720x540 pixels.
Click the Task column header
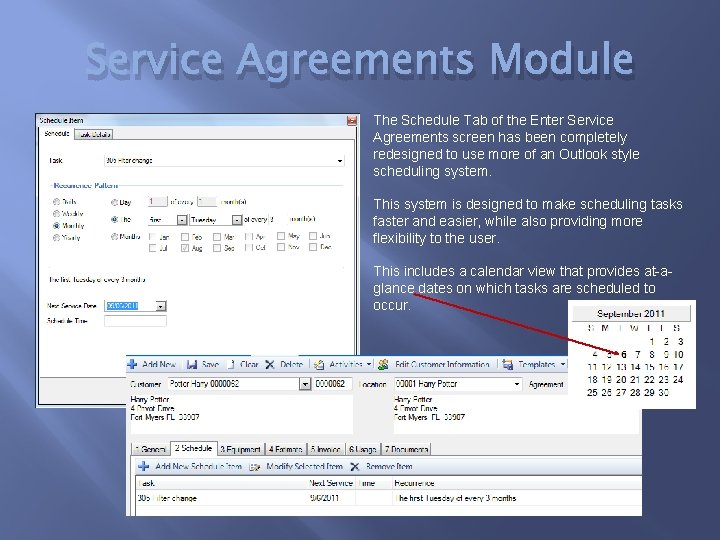click(x=222, y=484)
